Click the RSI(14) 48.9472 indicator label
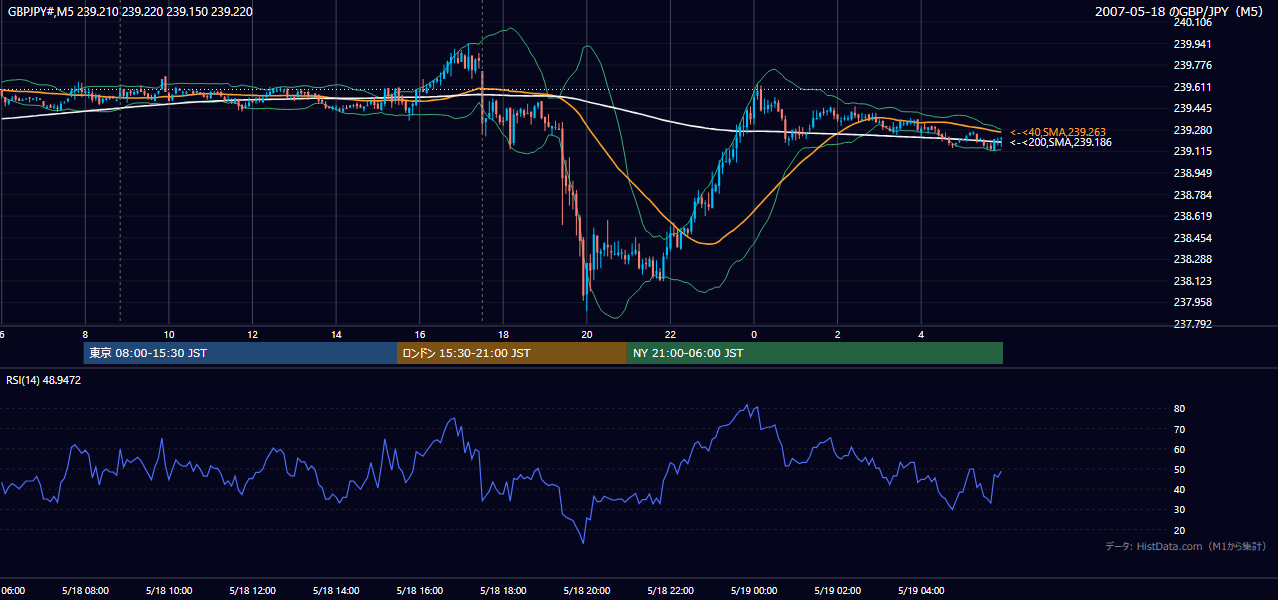 [44, 380]
